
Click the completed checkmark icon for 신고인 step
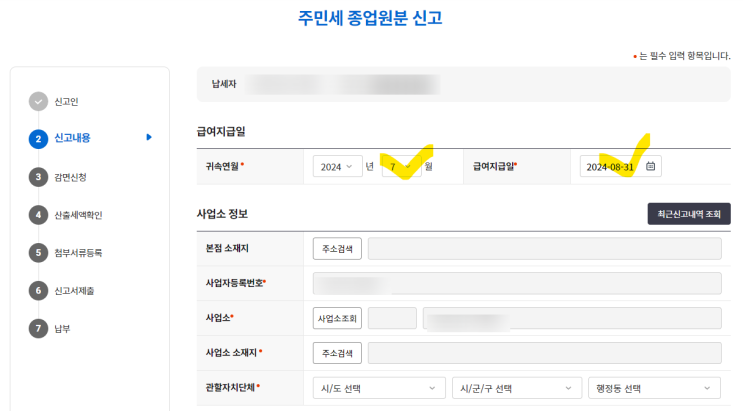click(x=38, y=100)
